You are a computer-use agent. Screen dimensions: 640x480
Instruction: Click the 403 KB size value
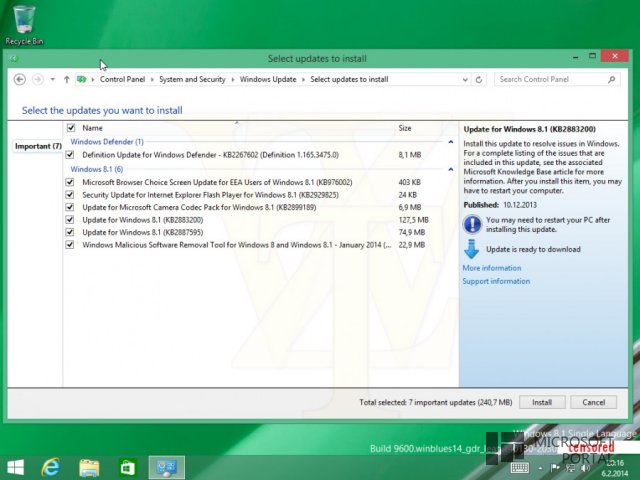tap(409, 182)
